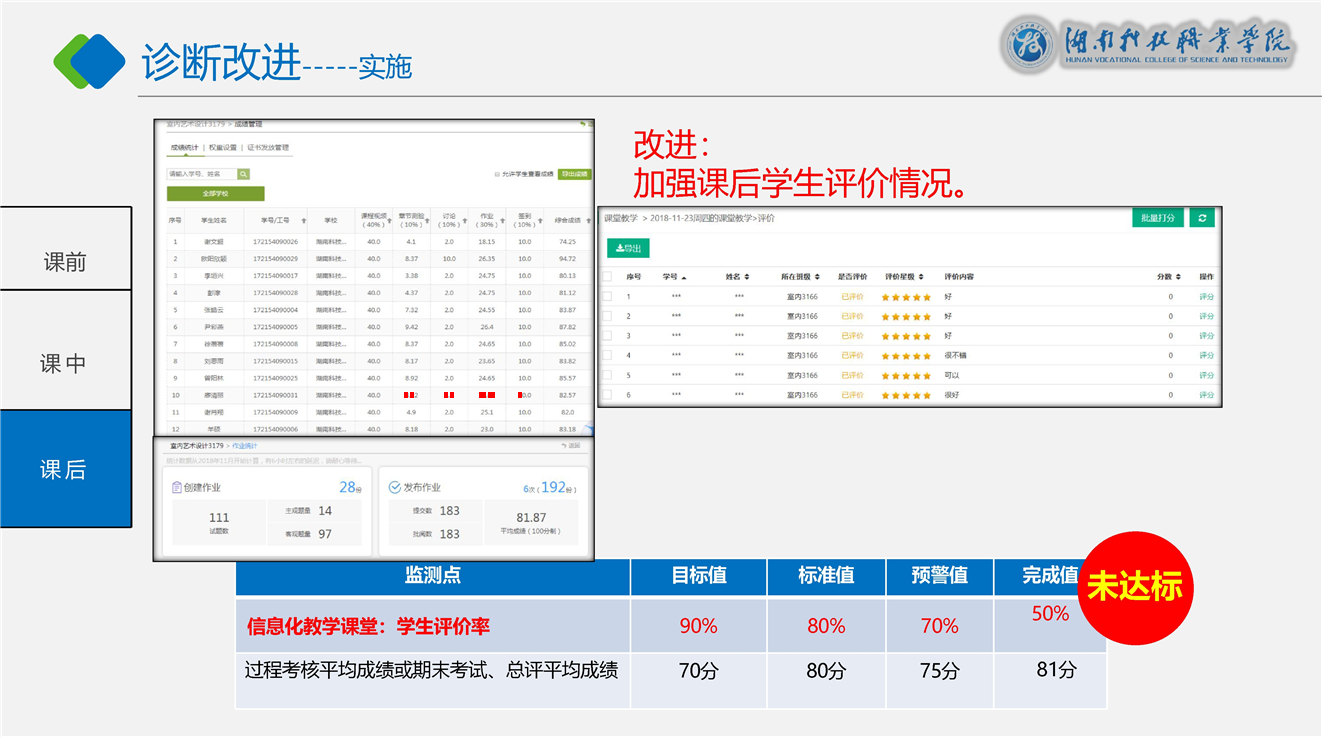The image size is (1322, 737).
Task: Click the college logo emblem
Action: [x=1031, y=45]
